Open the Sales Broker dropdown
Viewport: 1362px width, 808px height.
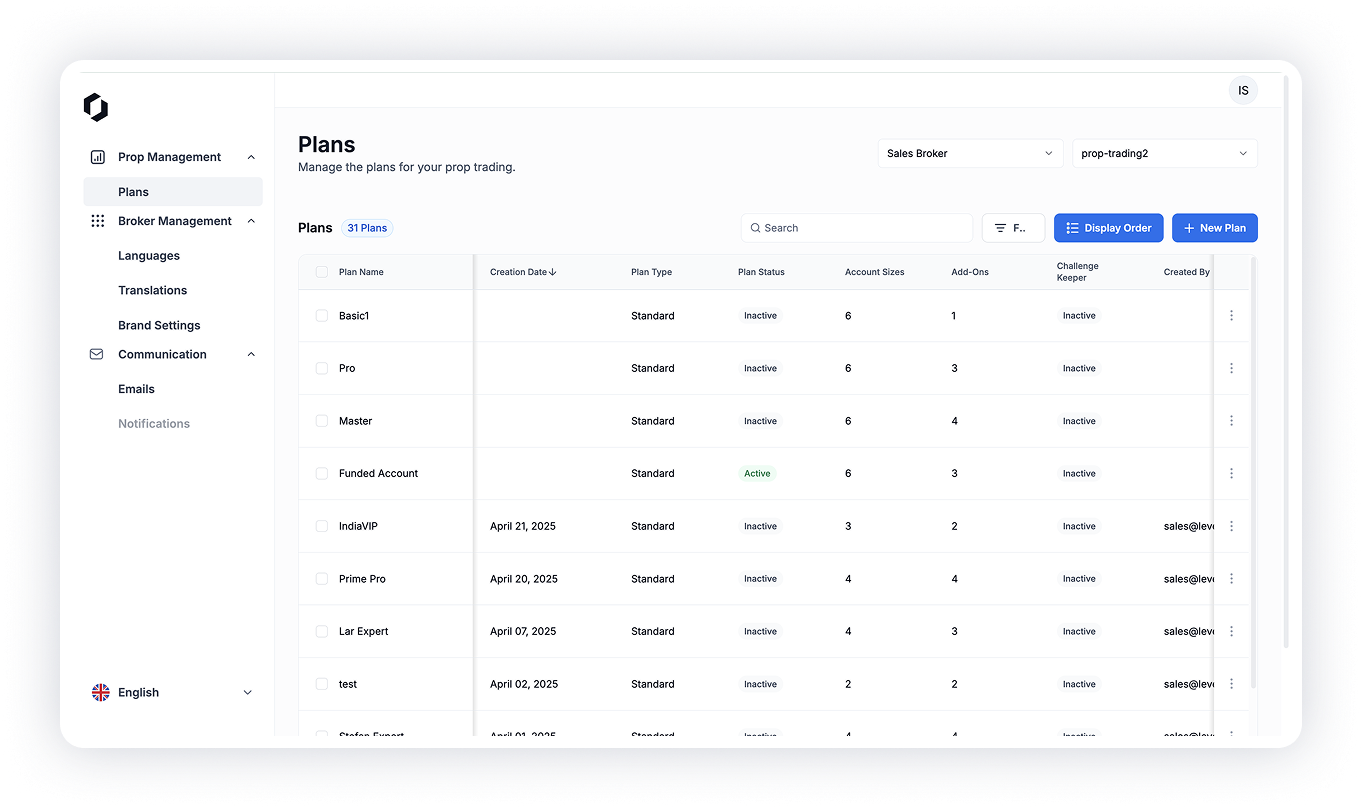pyautogui.click(x=969, y=153)
